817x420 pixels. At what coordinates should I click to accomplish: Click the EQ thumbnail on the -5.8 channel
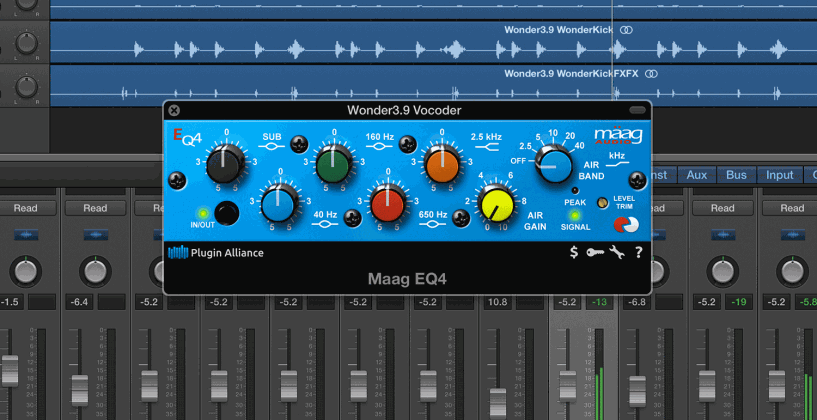792,235
